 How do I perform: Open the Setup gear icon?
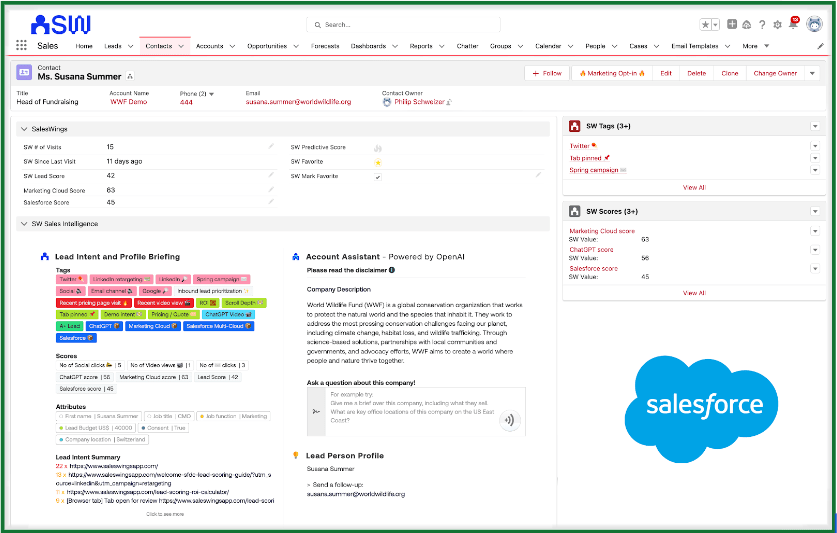coord(778,24)
